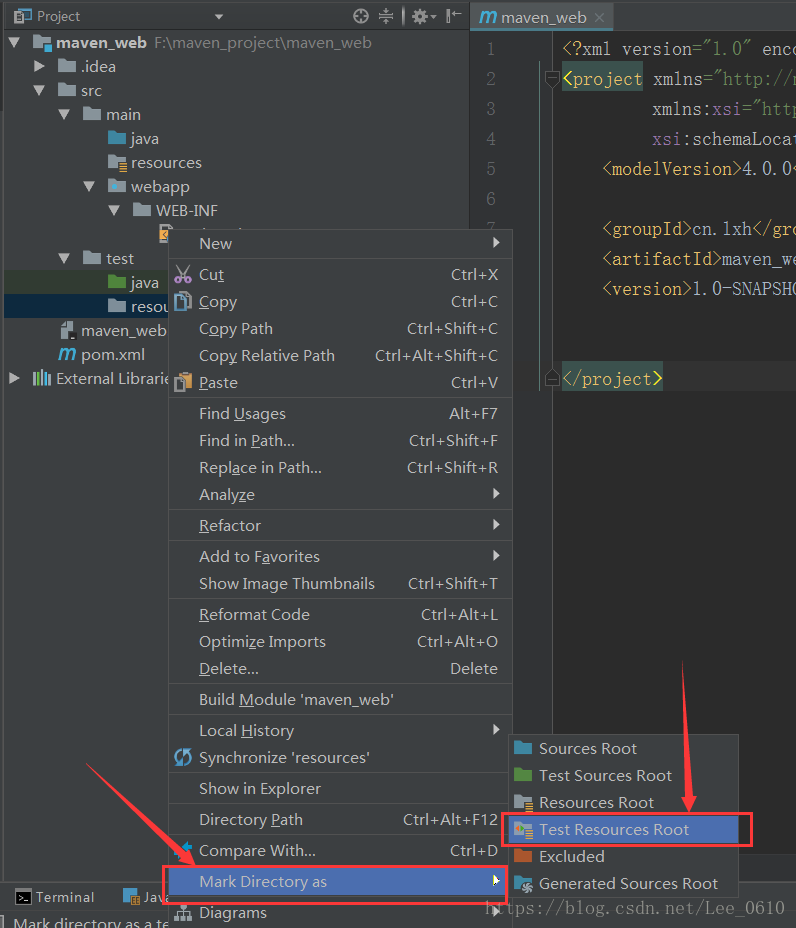Viewport: 796px width, 928px height.
Task: Choose Show Image Thumbnails
Action: coord(340,584)
